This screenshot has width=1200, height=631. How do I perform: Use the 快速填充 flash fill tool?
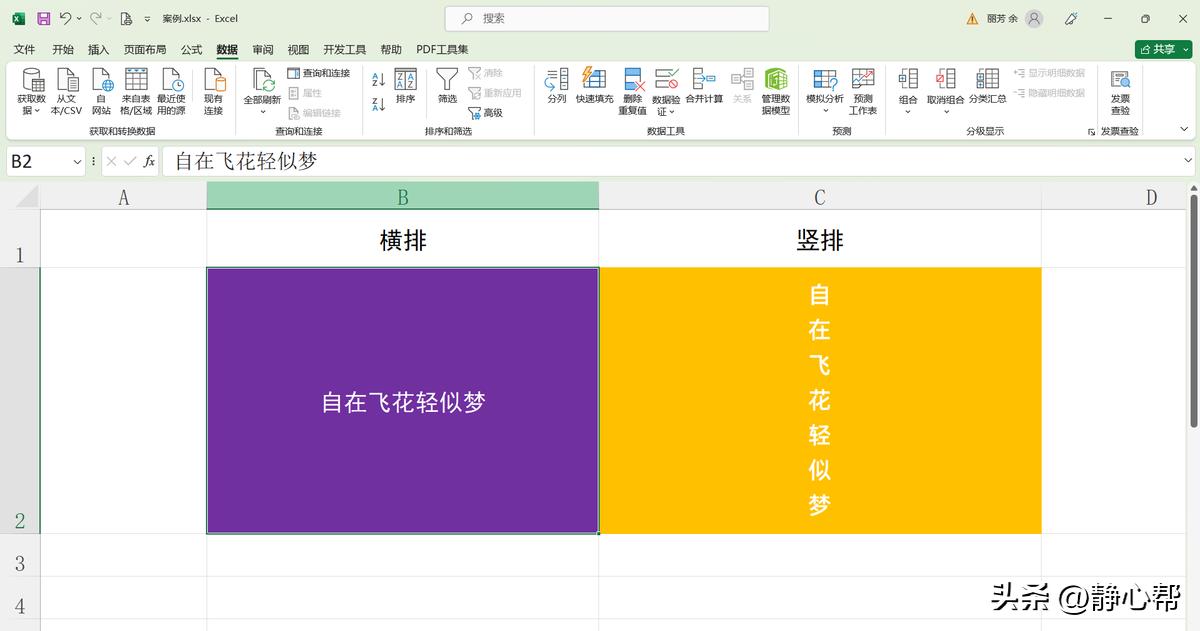click(x=594, y=90)
